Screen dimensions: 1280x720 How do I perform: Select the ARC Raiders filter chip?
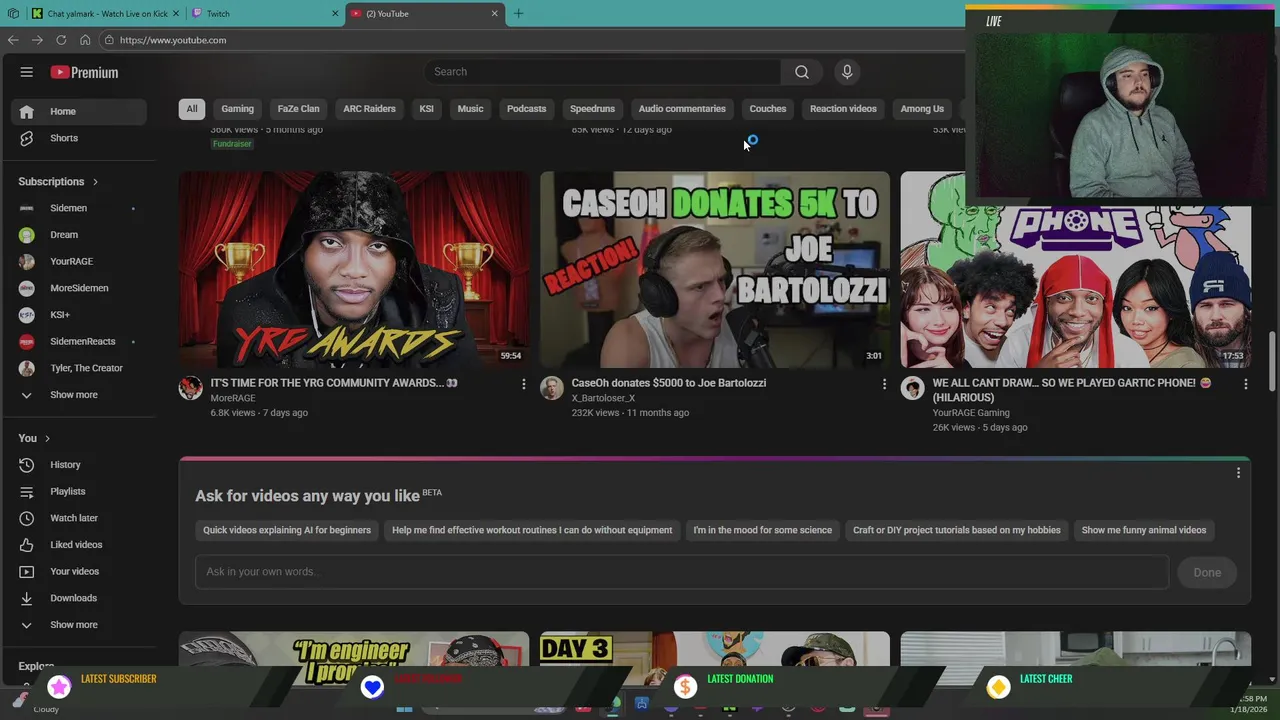pos(369,109)
